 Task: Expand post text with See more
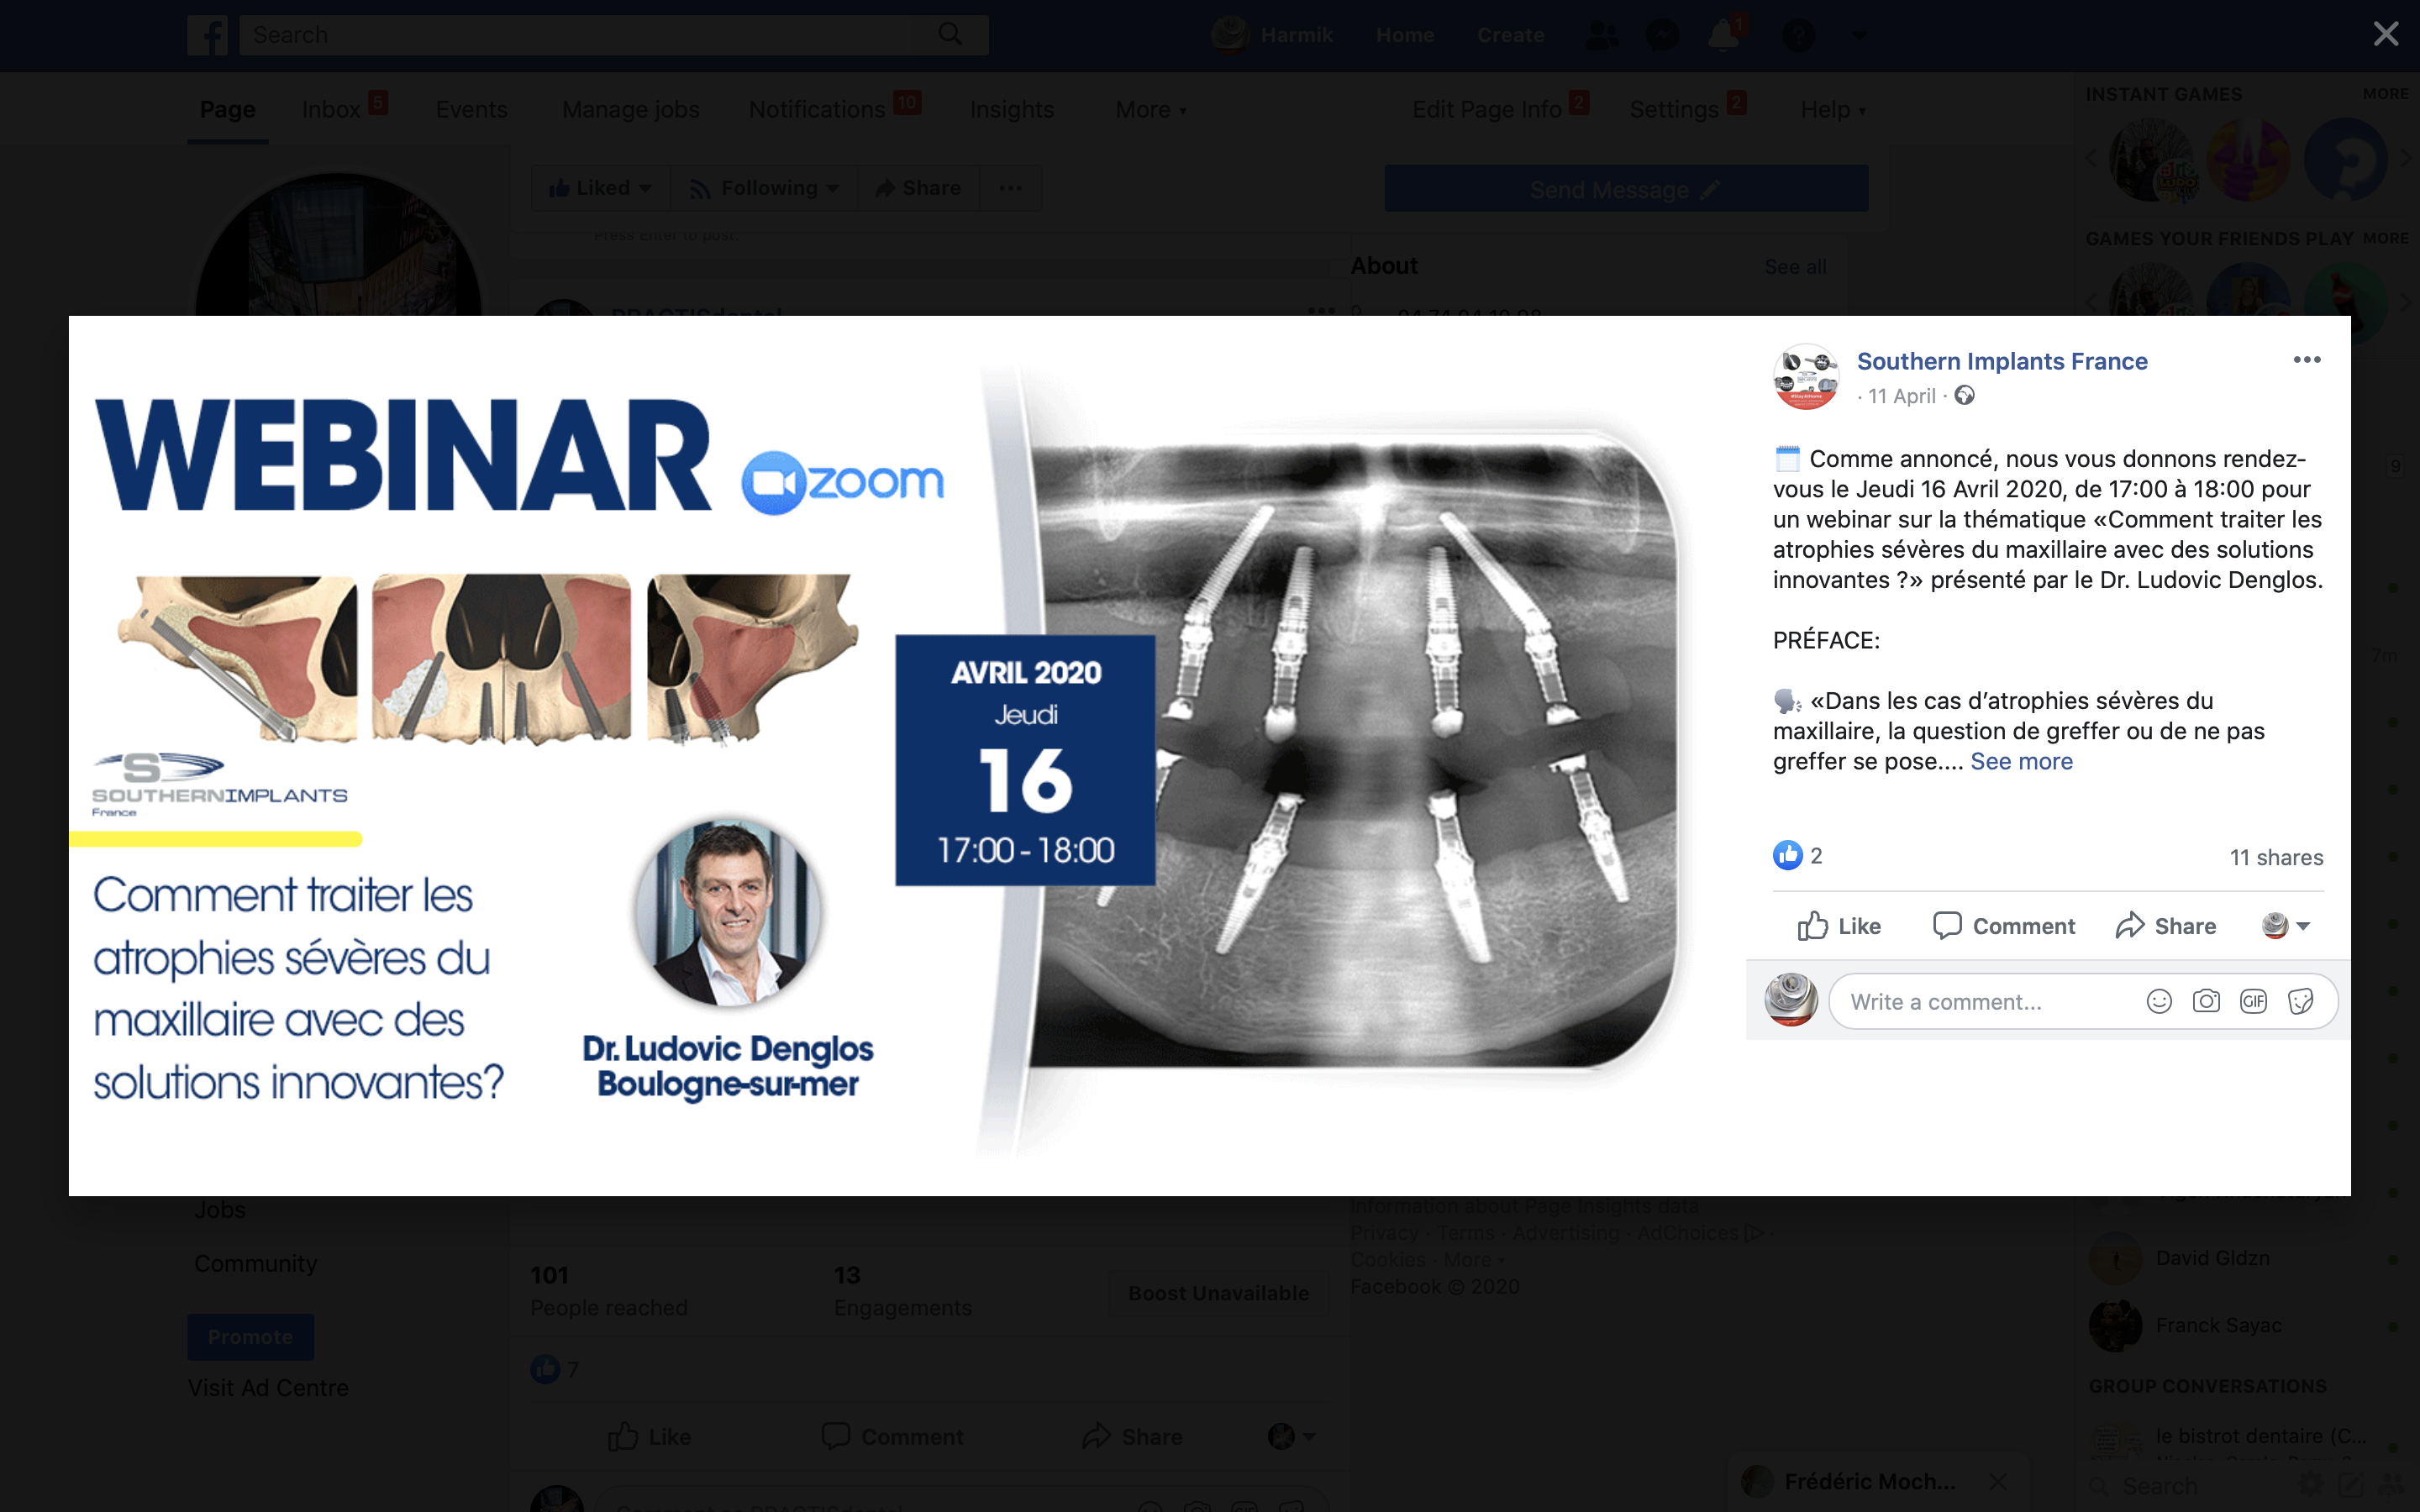pos(2021,761)
